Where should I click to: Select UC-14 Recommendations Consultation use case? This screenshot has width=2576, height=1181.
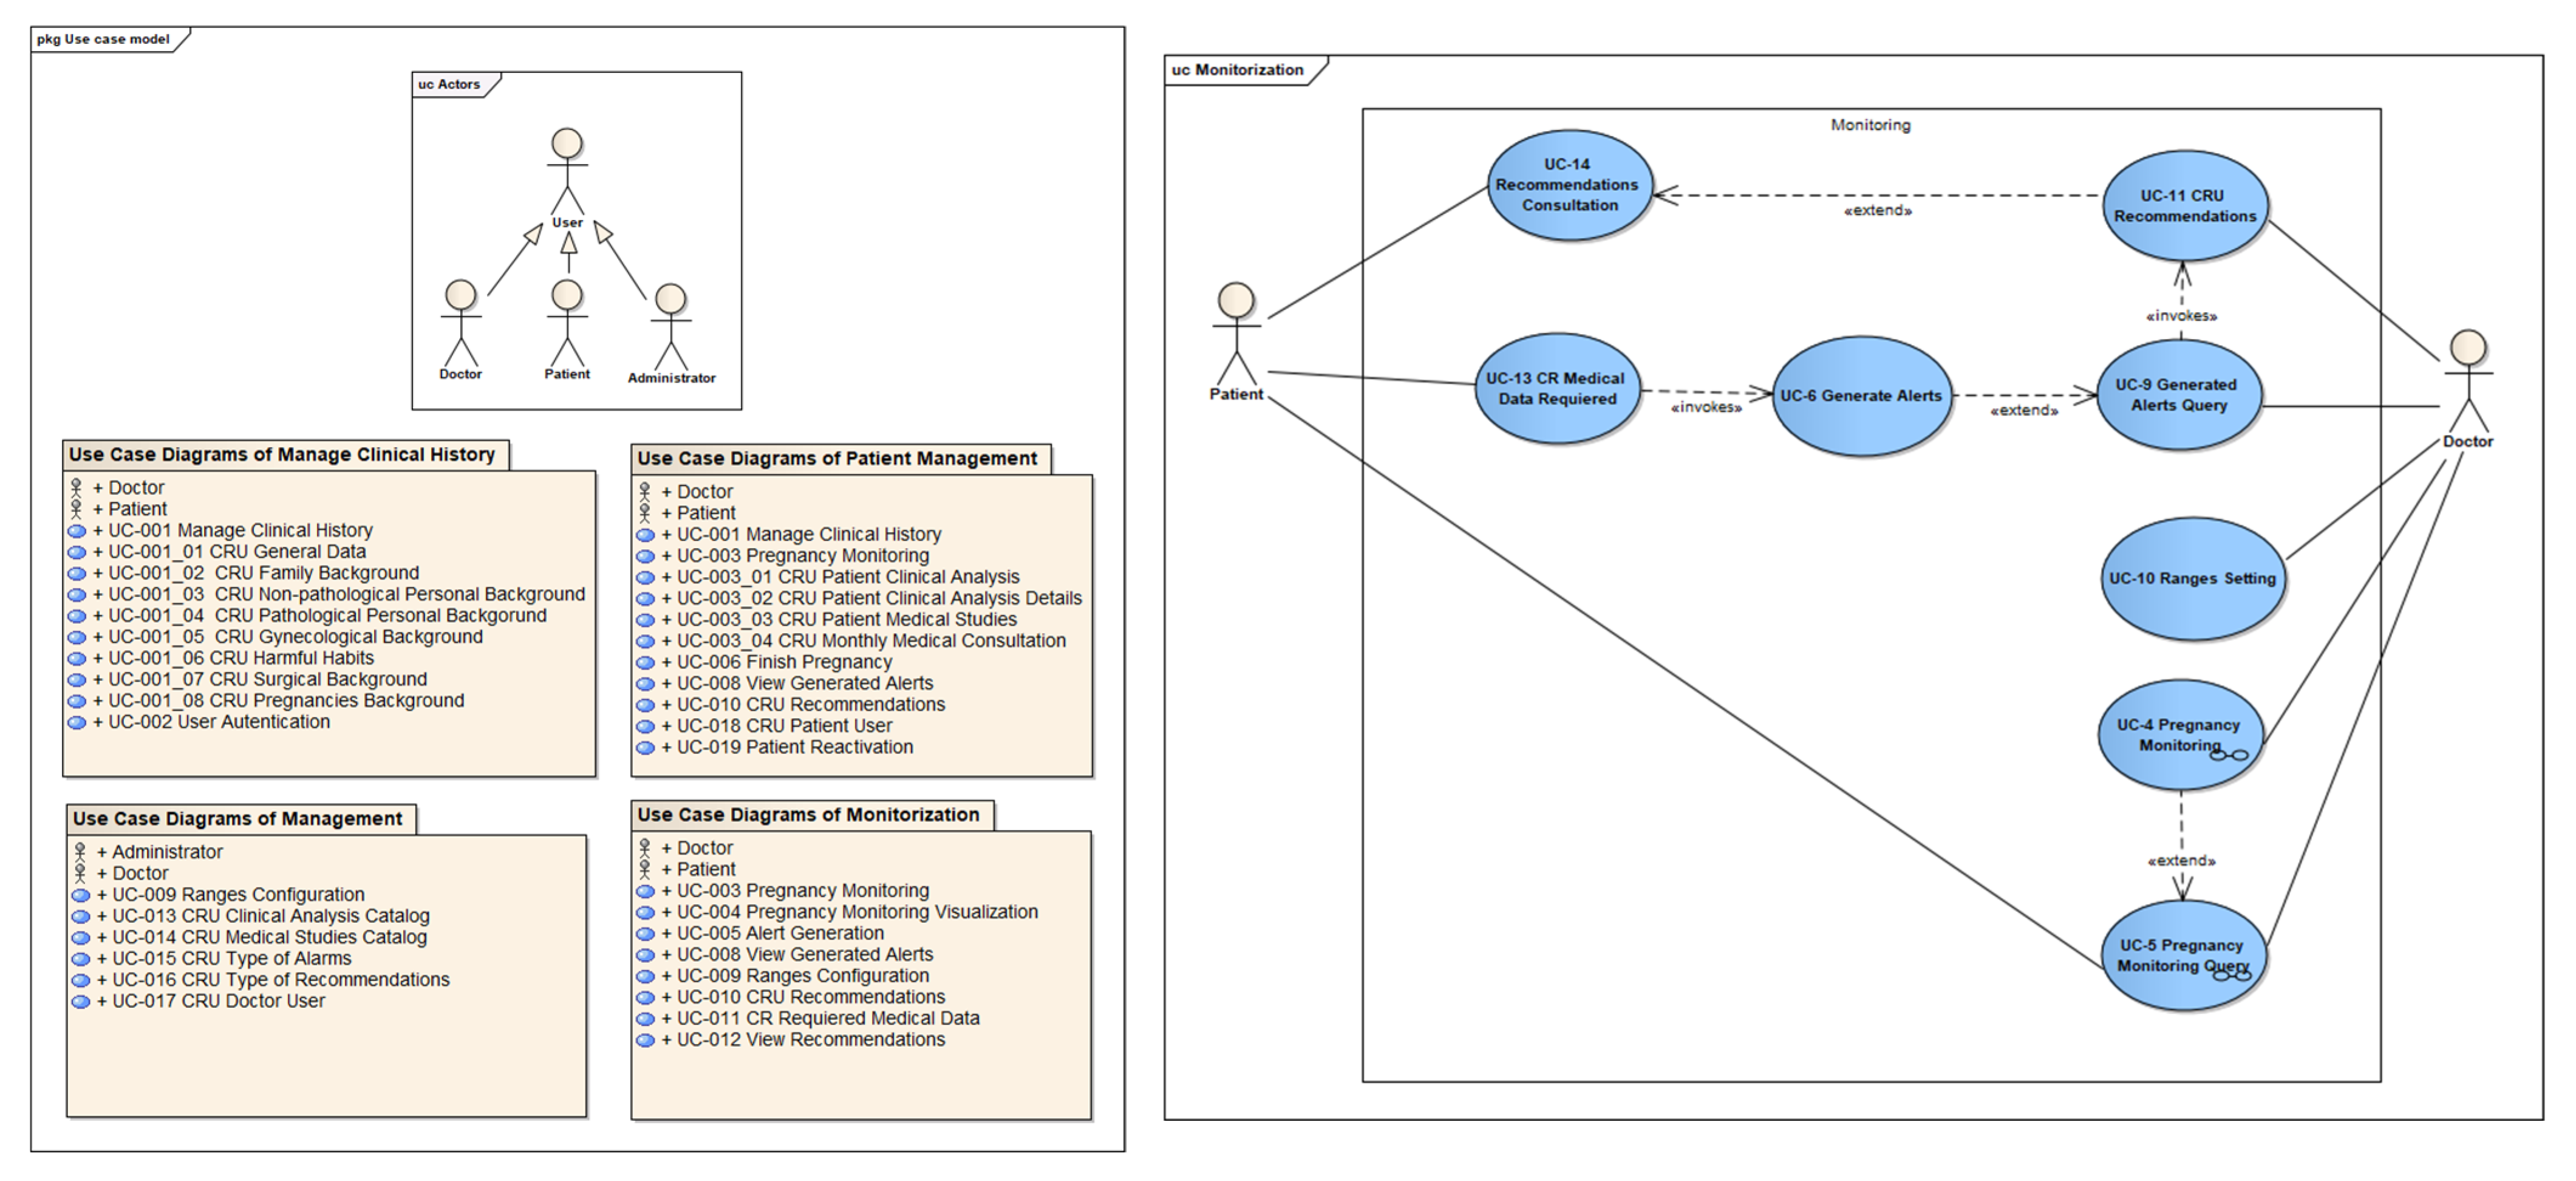point(1569,185)
